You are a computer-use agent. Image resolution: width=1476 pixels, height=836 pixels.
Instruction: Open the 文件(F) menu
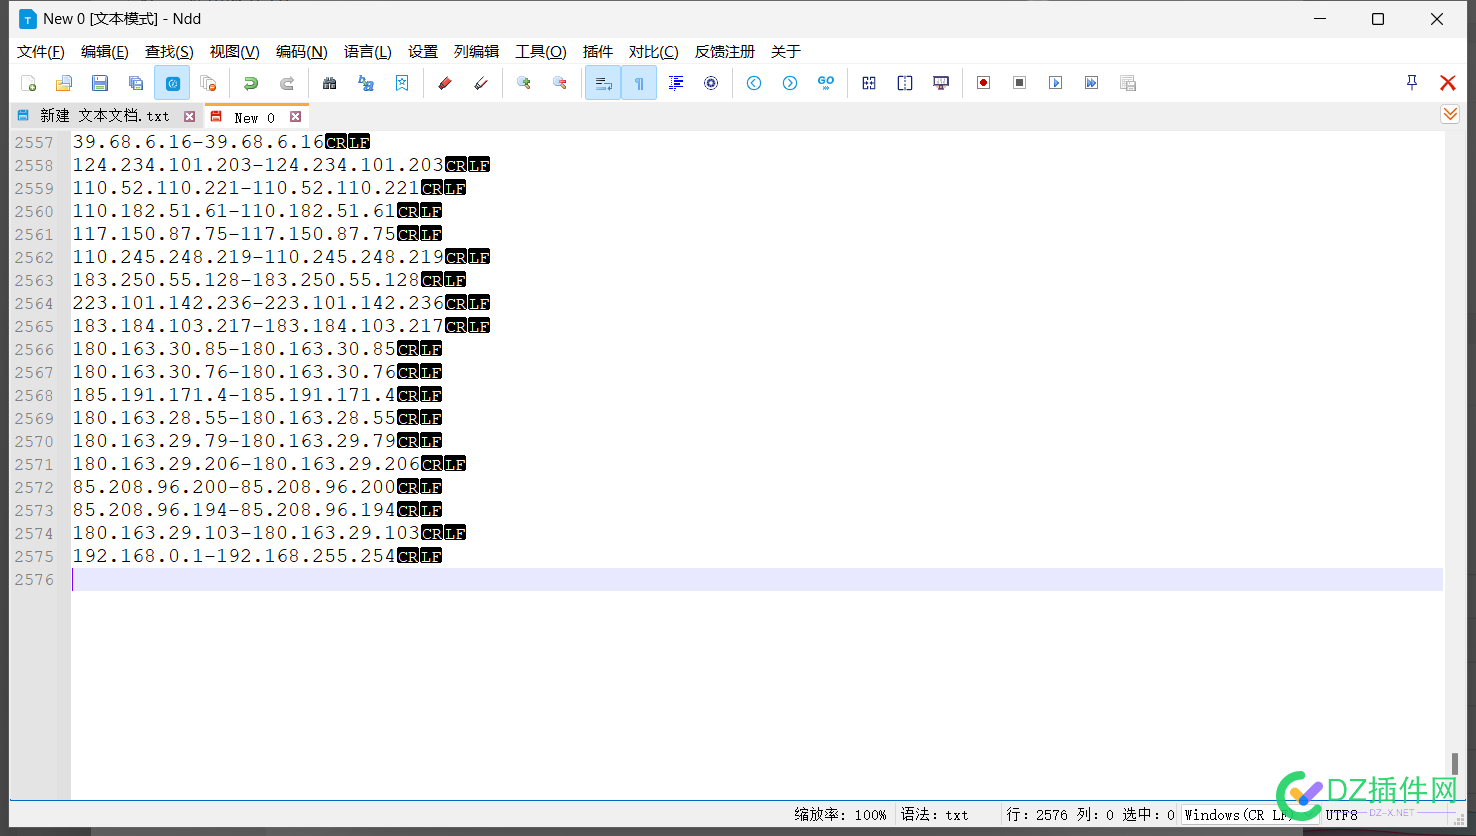41,52
